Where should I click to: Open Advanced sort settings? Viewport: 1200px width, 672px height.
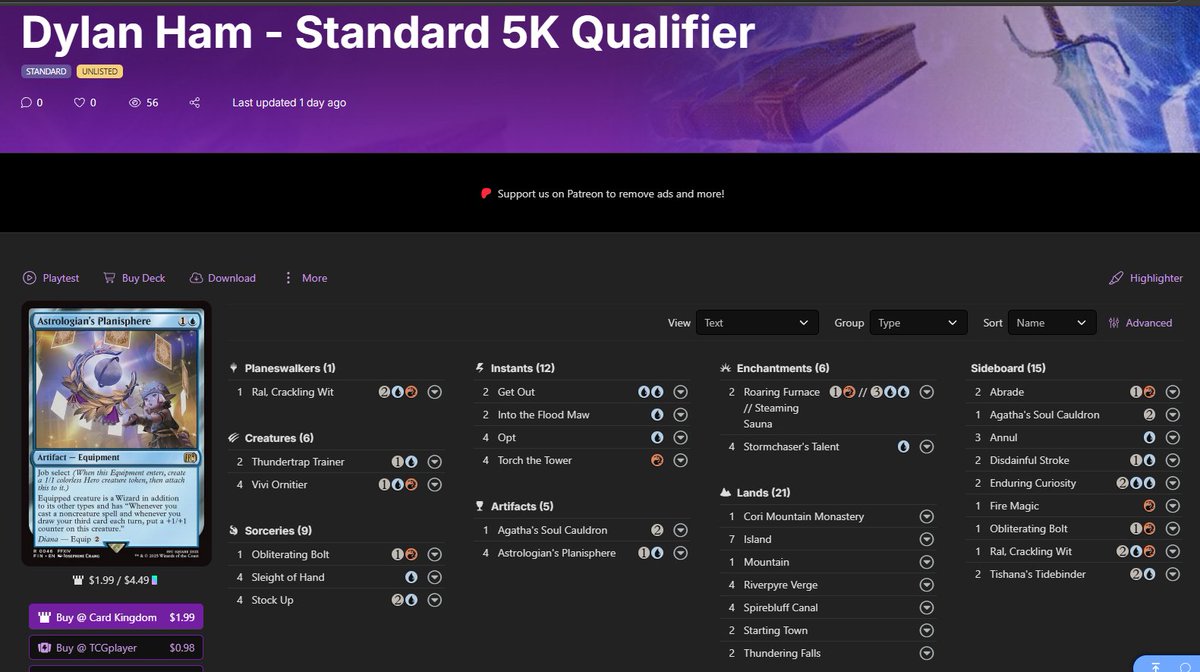1140,323
